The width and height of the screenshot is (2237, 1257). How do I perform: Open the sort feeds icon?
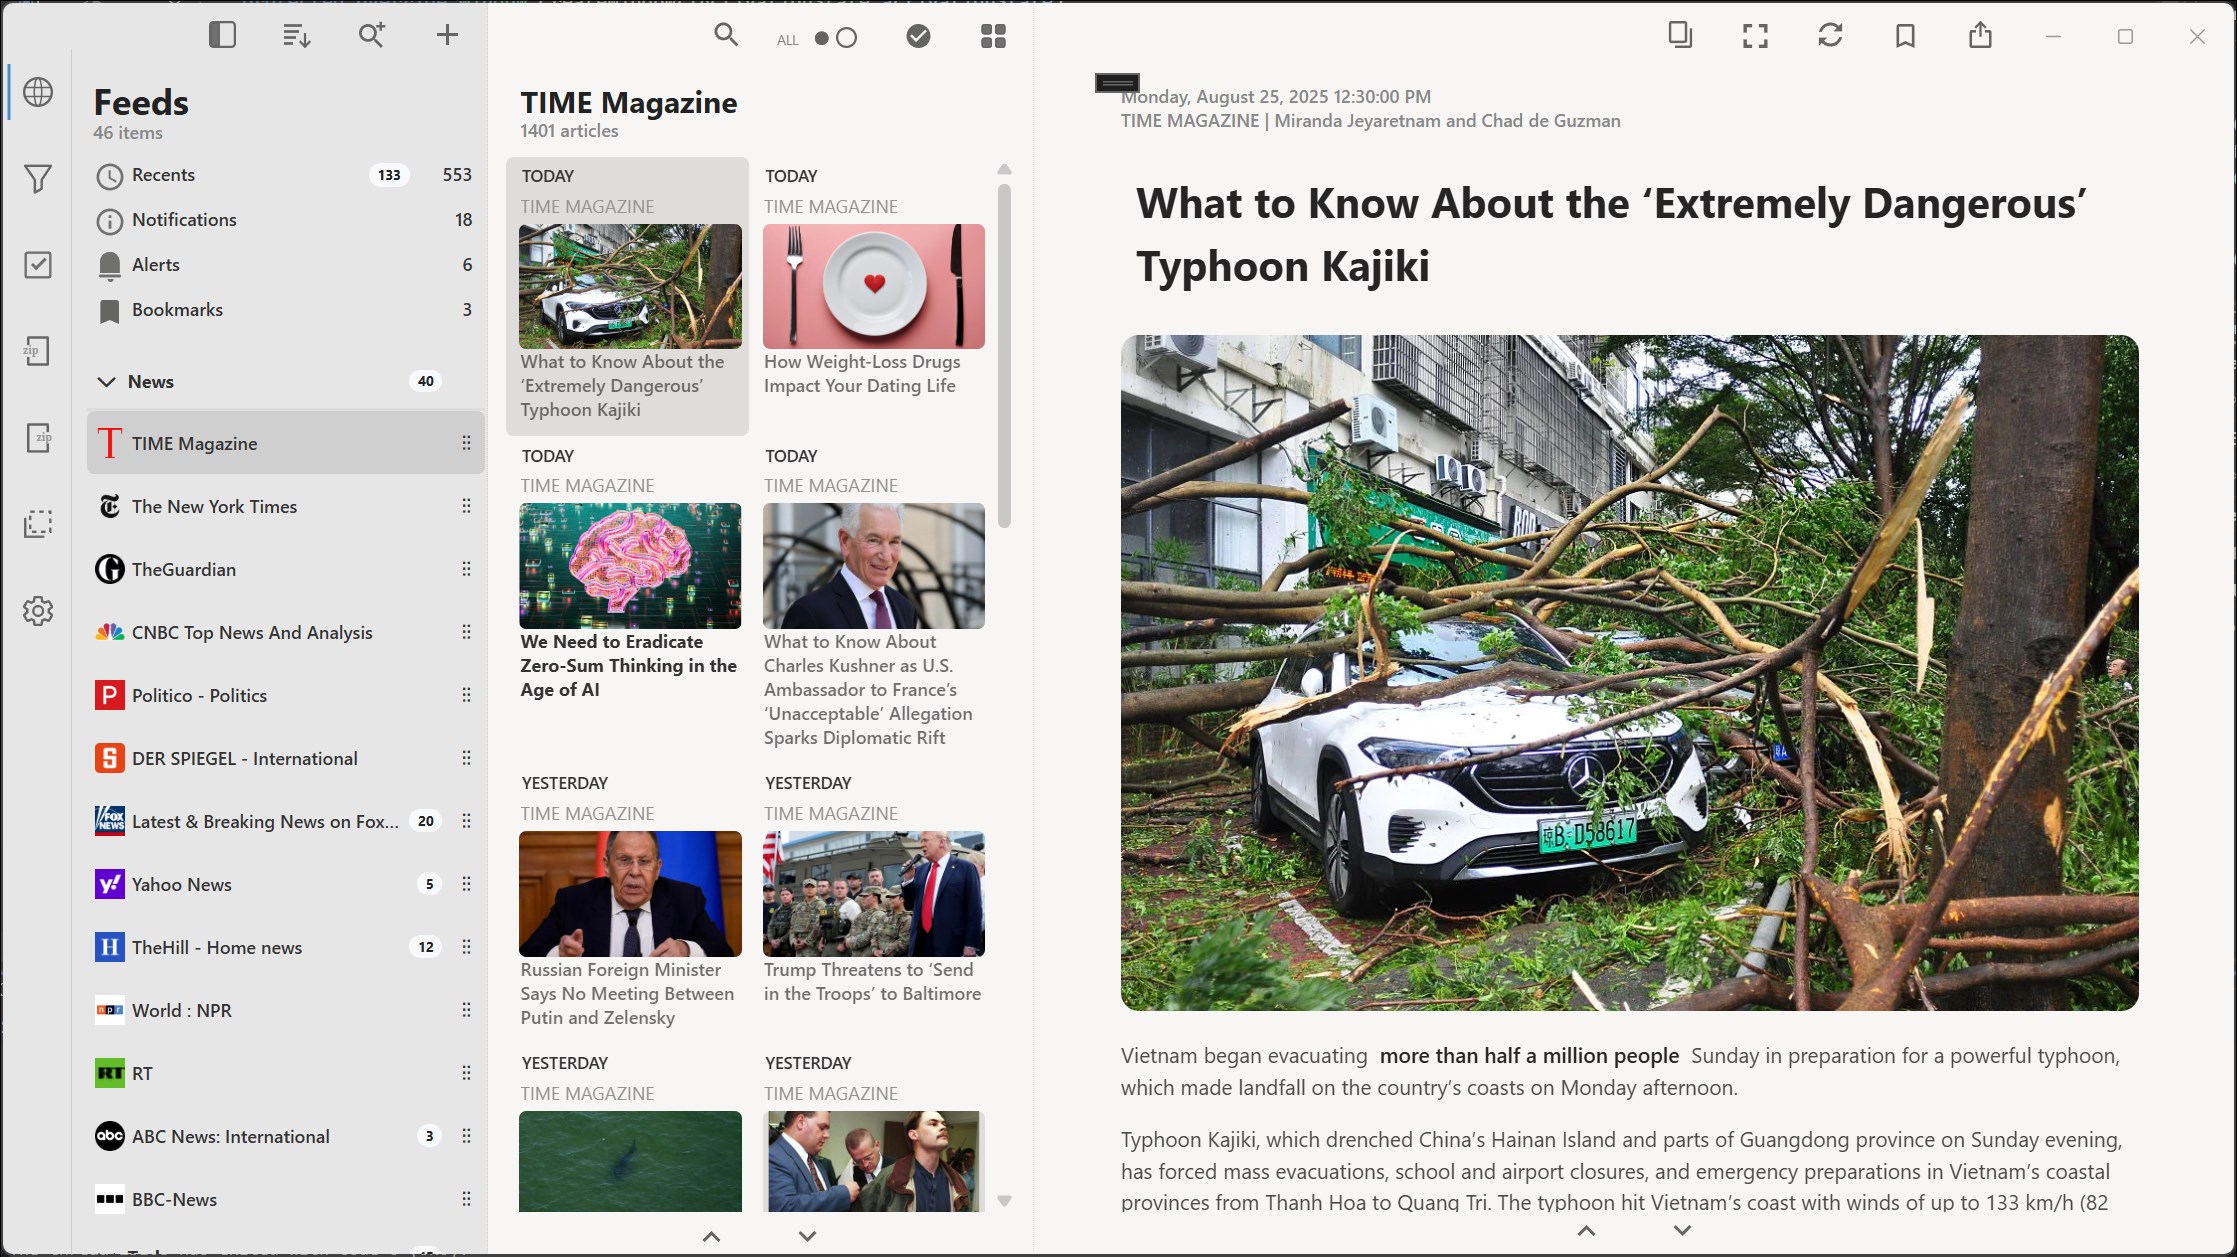(x=296, y=36)
